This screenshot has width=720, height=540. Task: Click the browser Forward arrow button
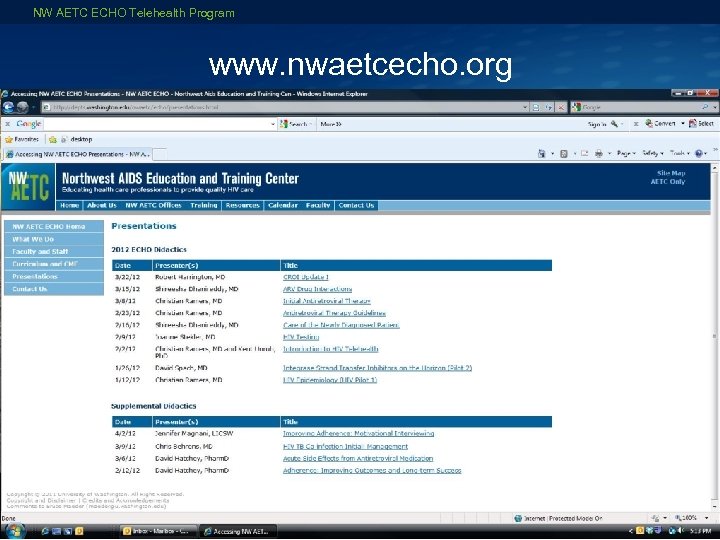[22, 107]
